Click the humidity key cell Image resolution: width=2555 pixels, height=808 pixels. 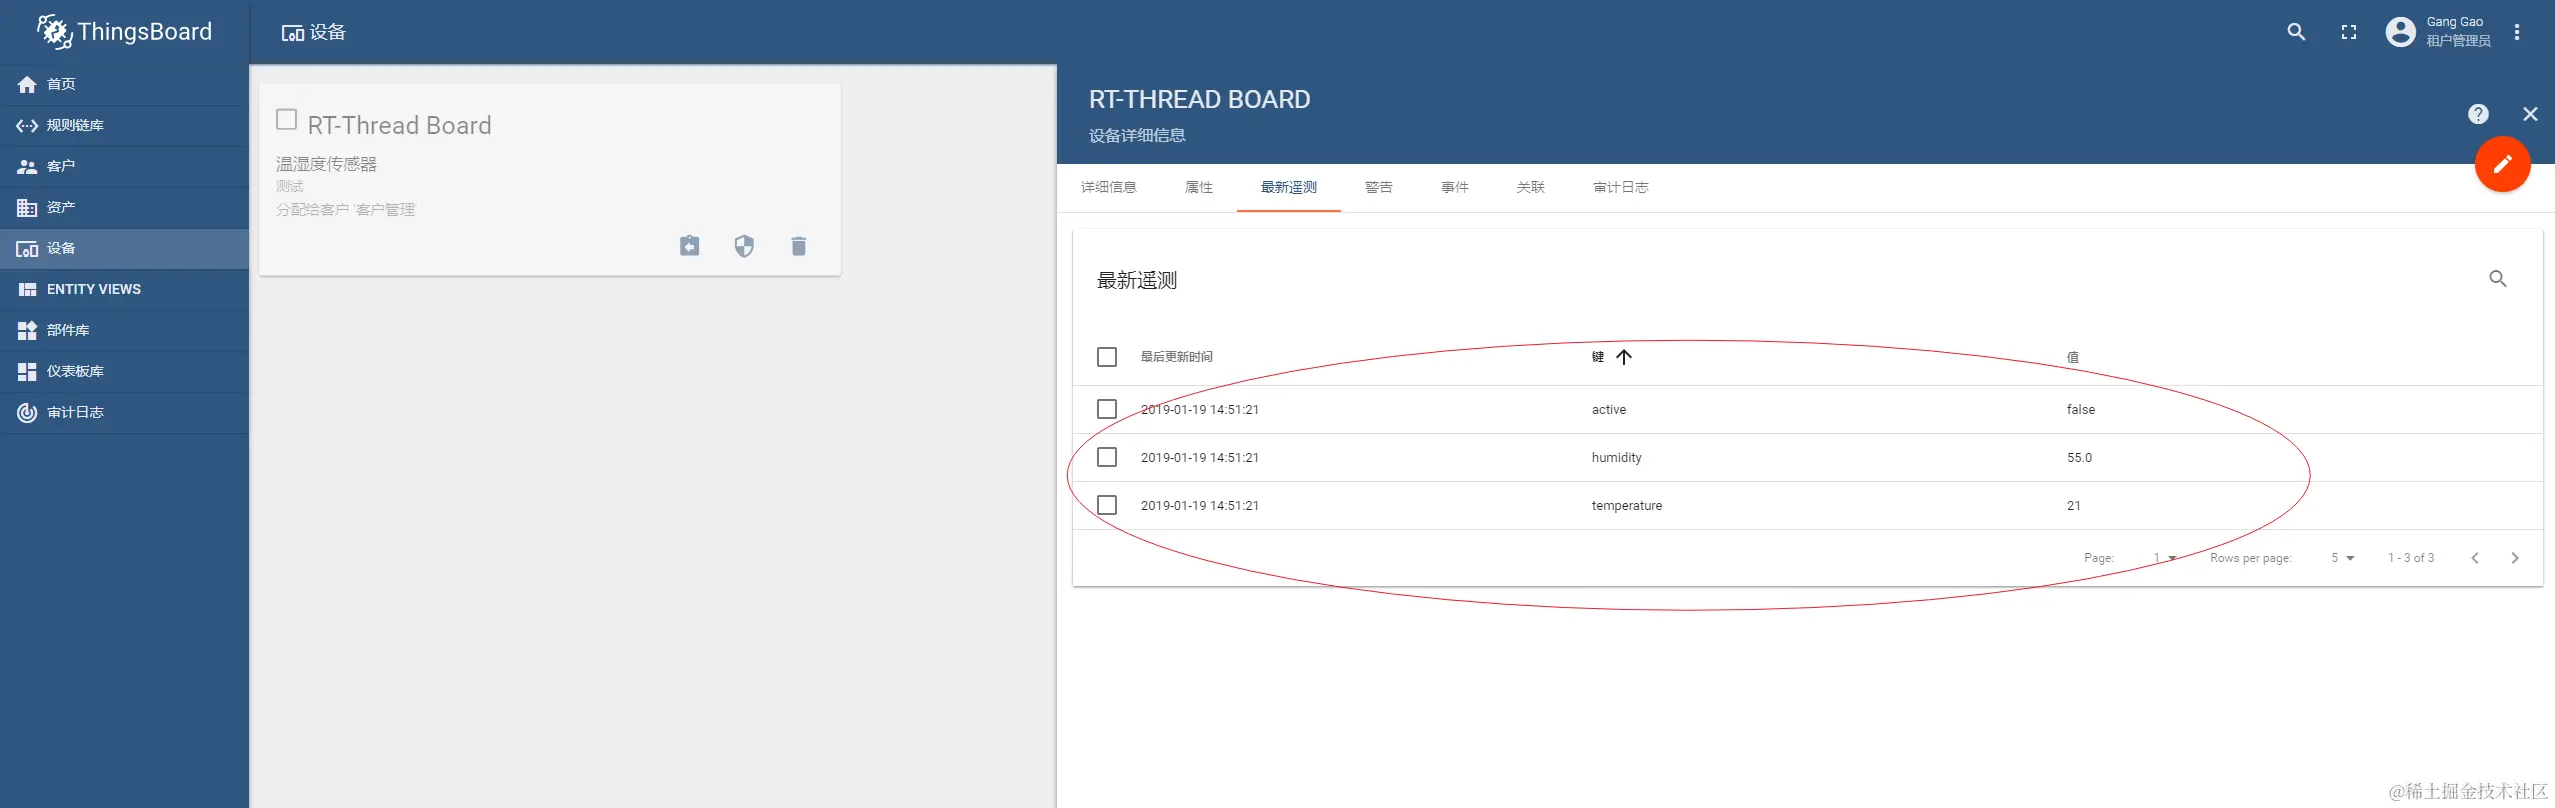pos(1617,457)
